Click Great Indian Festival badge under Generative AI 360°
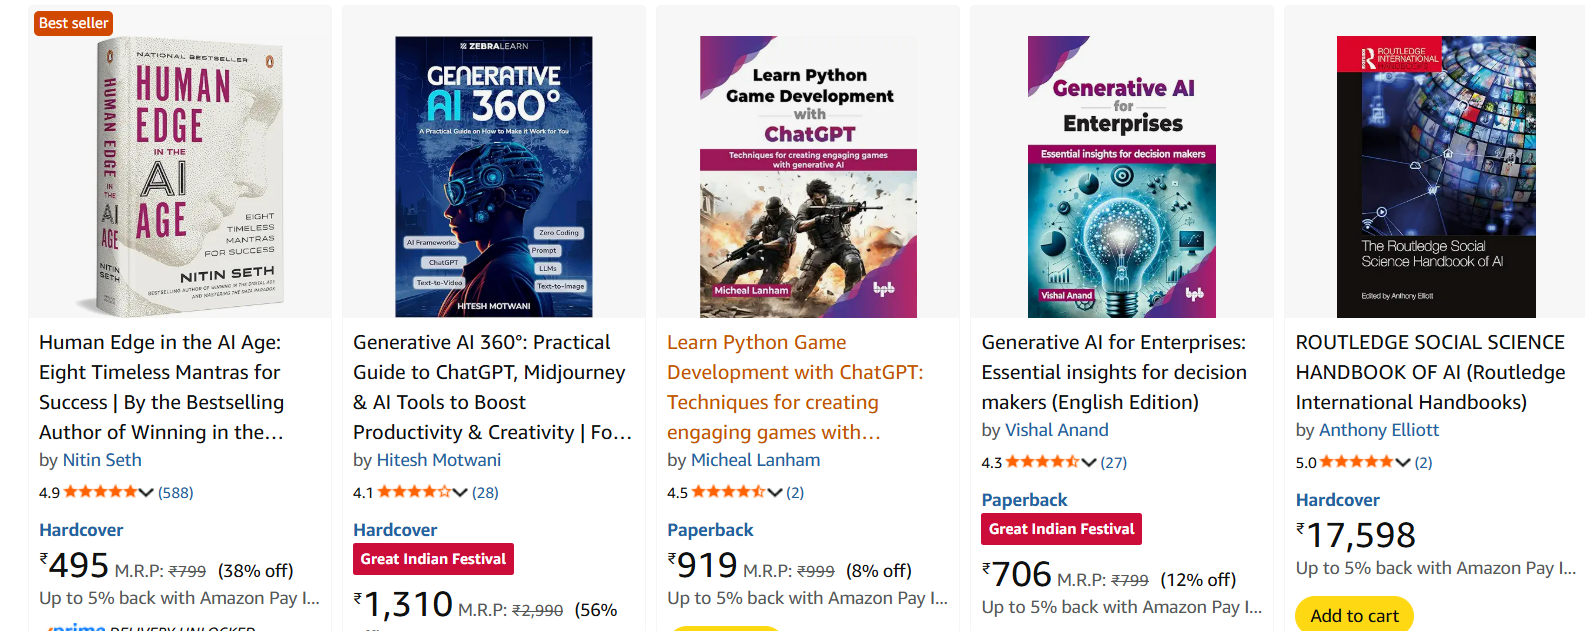Screen dimensions: 1585x631 (433, 559)
